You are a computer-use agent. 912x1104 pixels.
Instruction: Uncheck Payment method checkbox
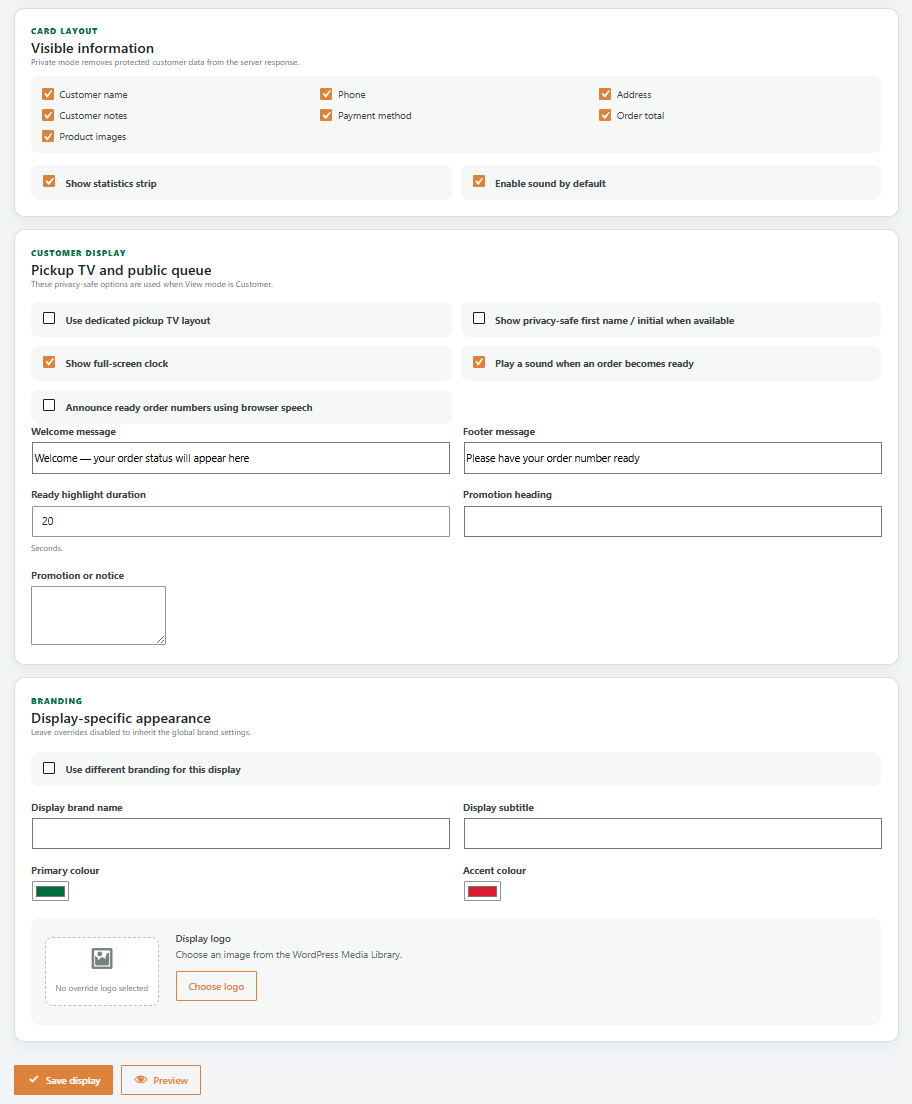pos(326,115)
